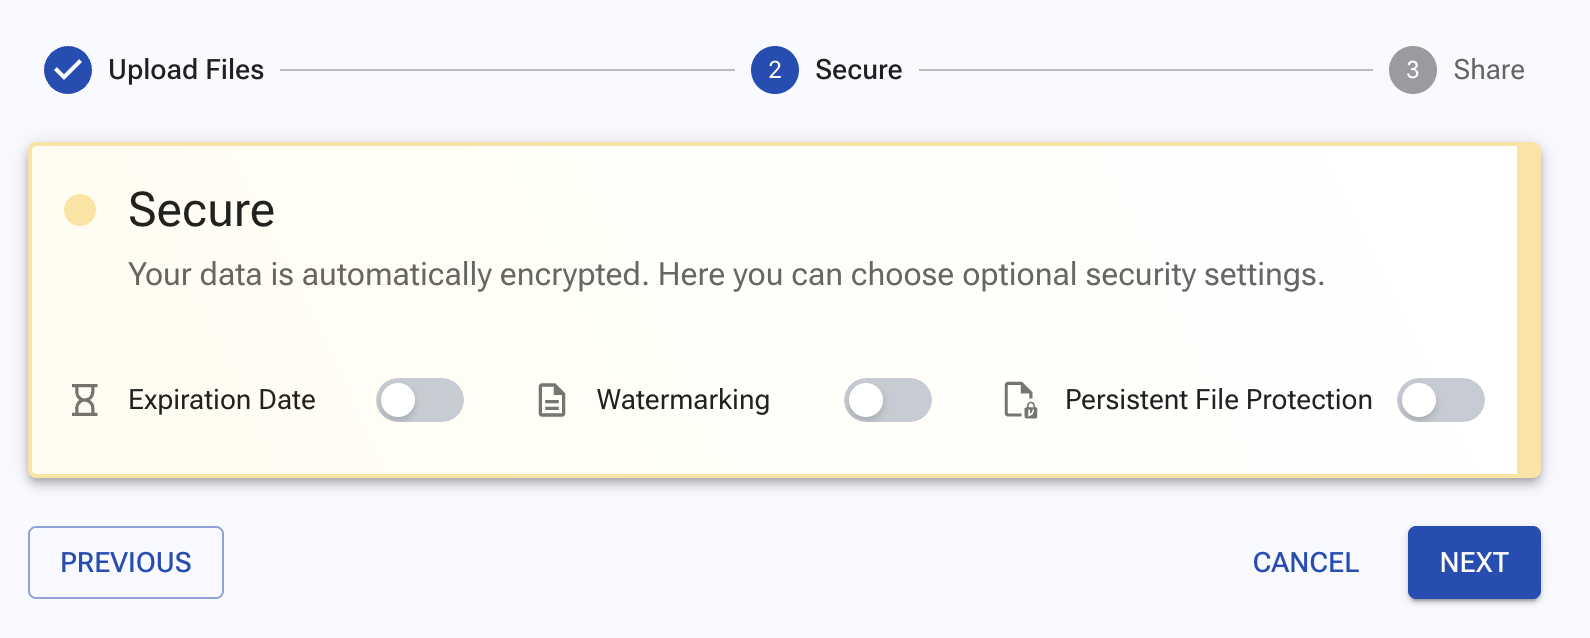Click the encryption description sentence
Screen dimensions: 1590x638
point(725,274)
